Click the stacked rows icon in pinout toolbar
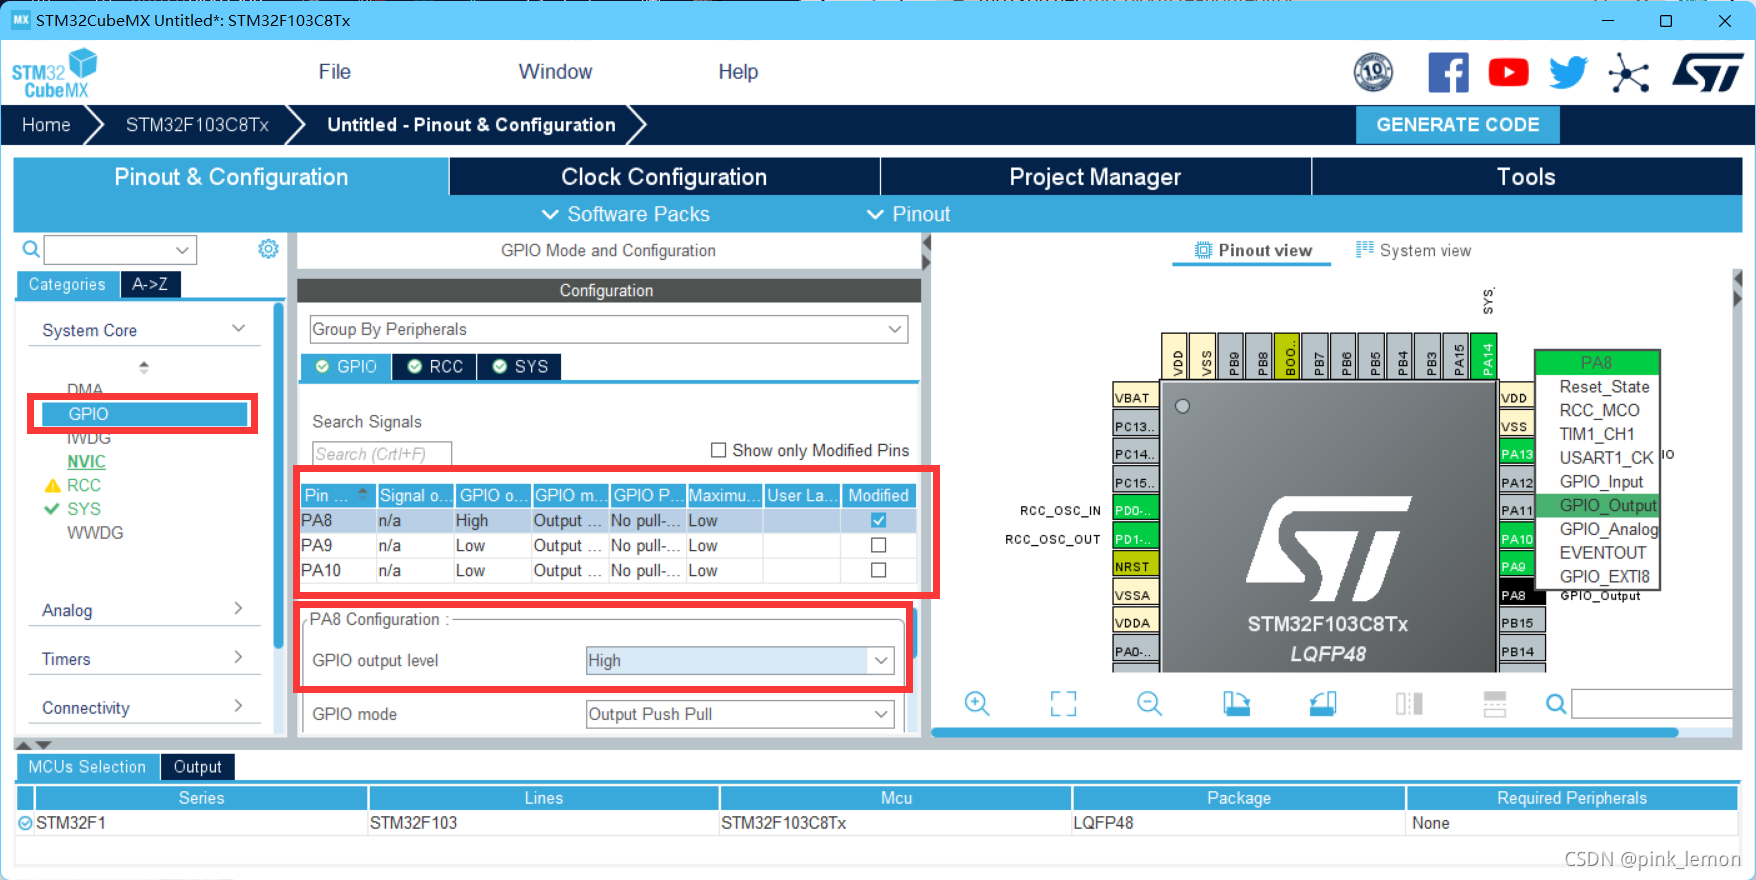Screen dimensions: 1756x880 point(1495,704)
